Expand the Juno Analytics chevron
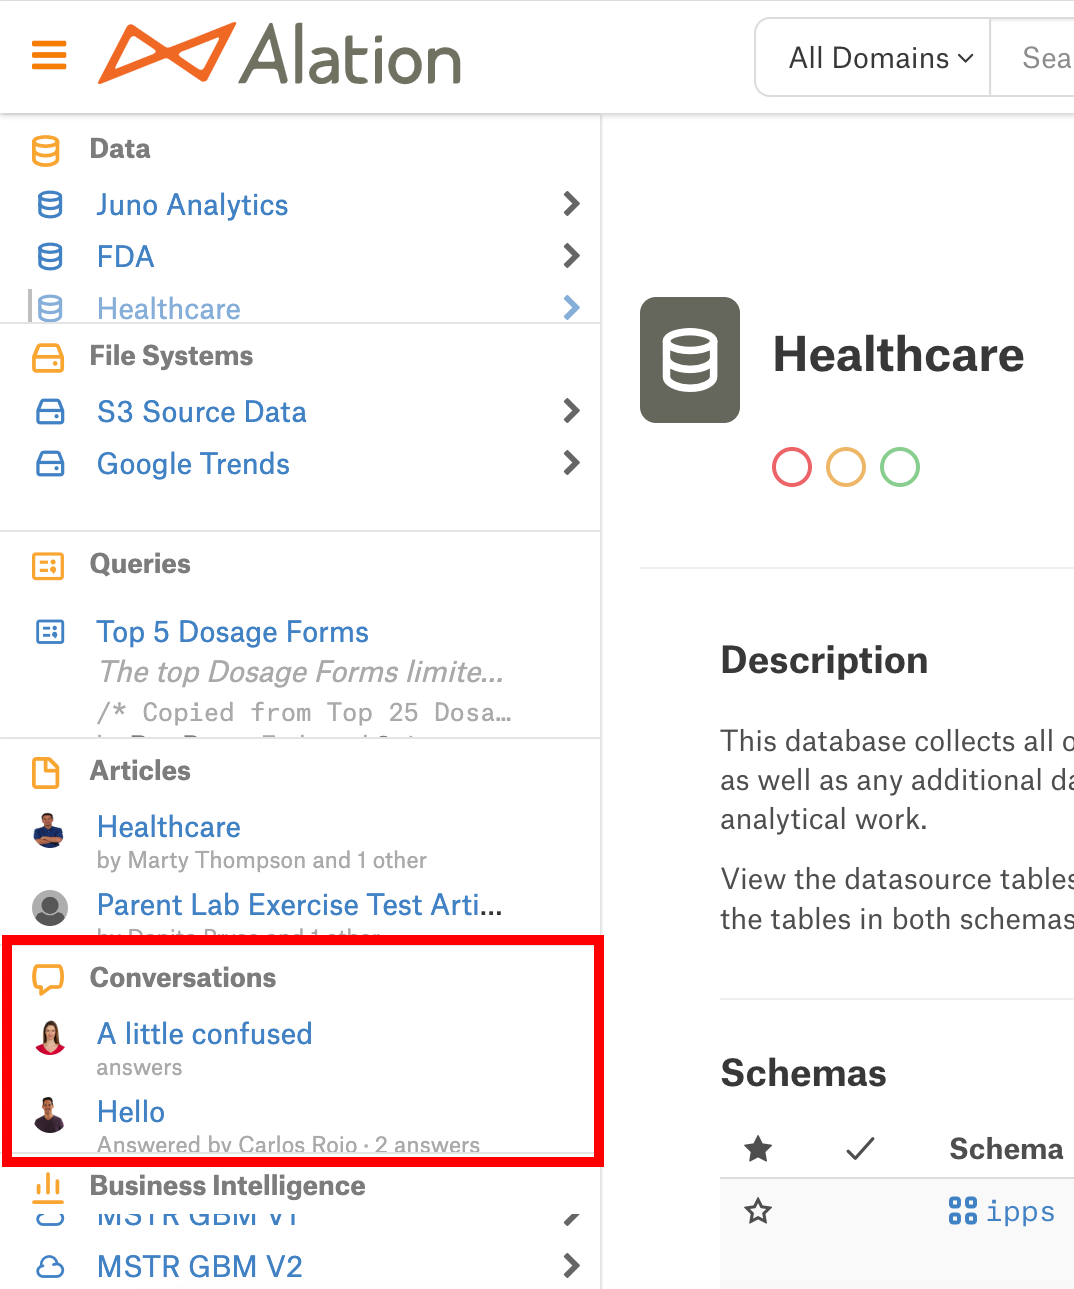The image size is (1074, 1289). pyautogui.click(x=571, y=204)
